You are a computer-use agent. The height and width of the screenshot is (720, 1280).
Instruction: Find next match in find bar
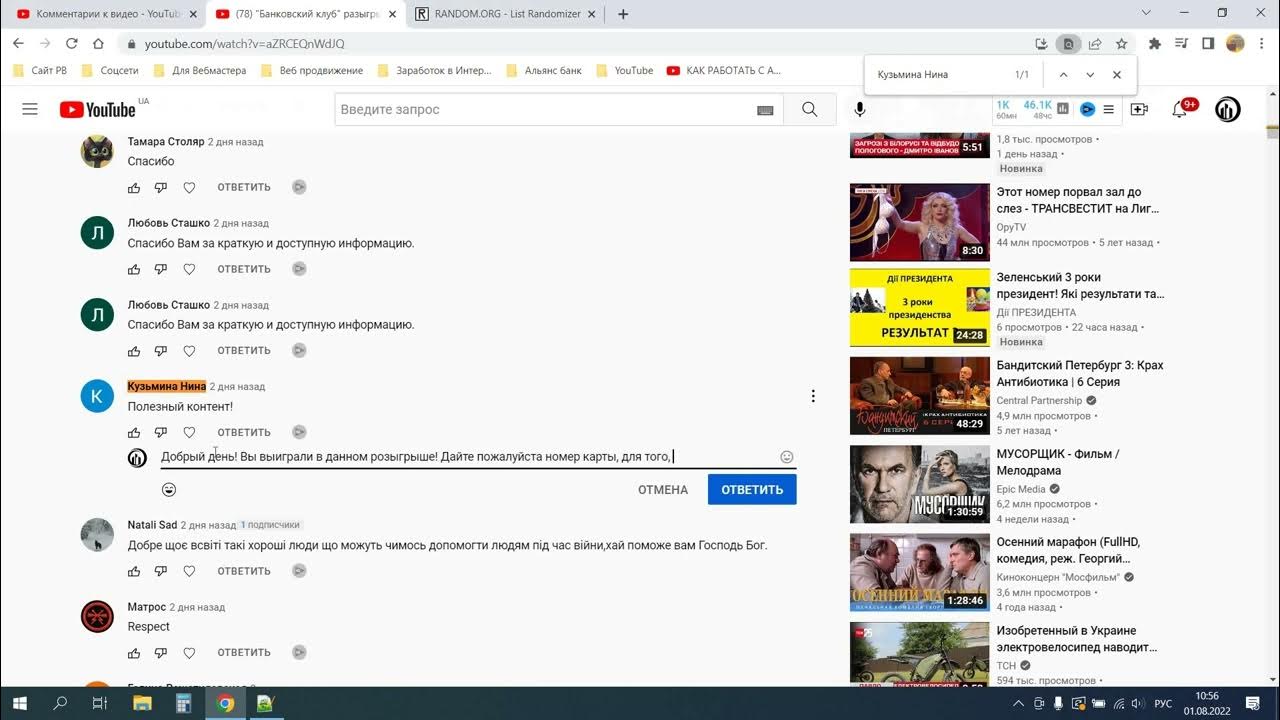coord(1090,75)
